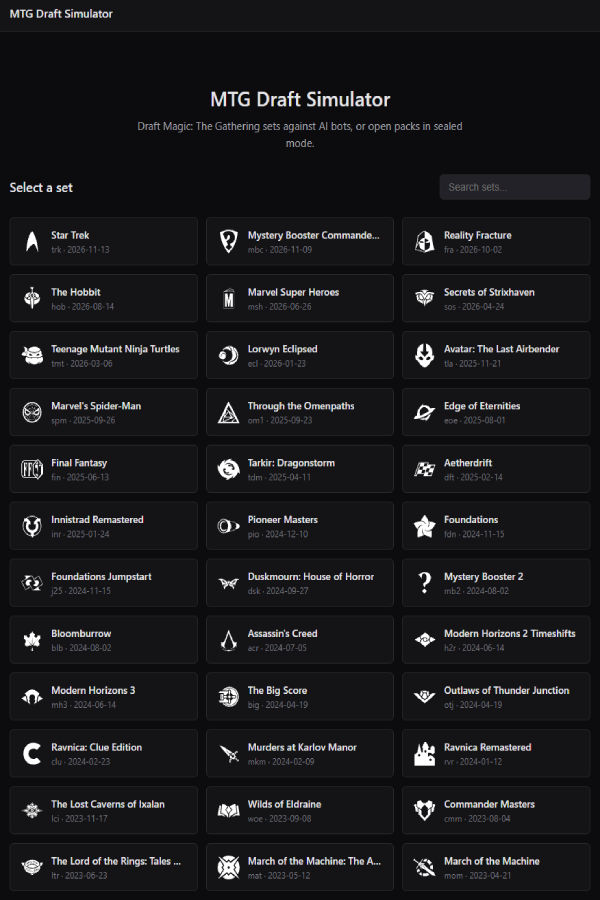The width and height of the screenshot is (600, 900).
Task: Select the Modern Horizons 3 set card
Action: click(103, 696)
